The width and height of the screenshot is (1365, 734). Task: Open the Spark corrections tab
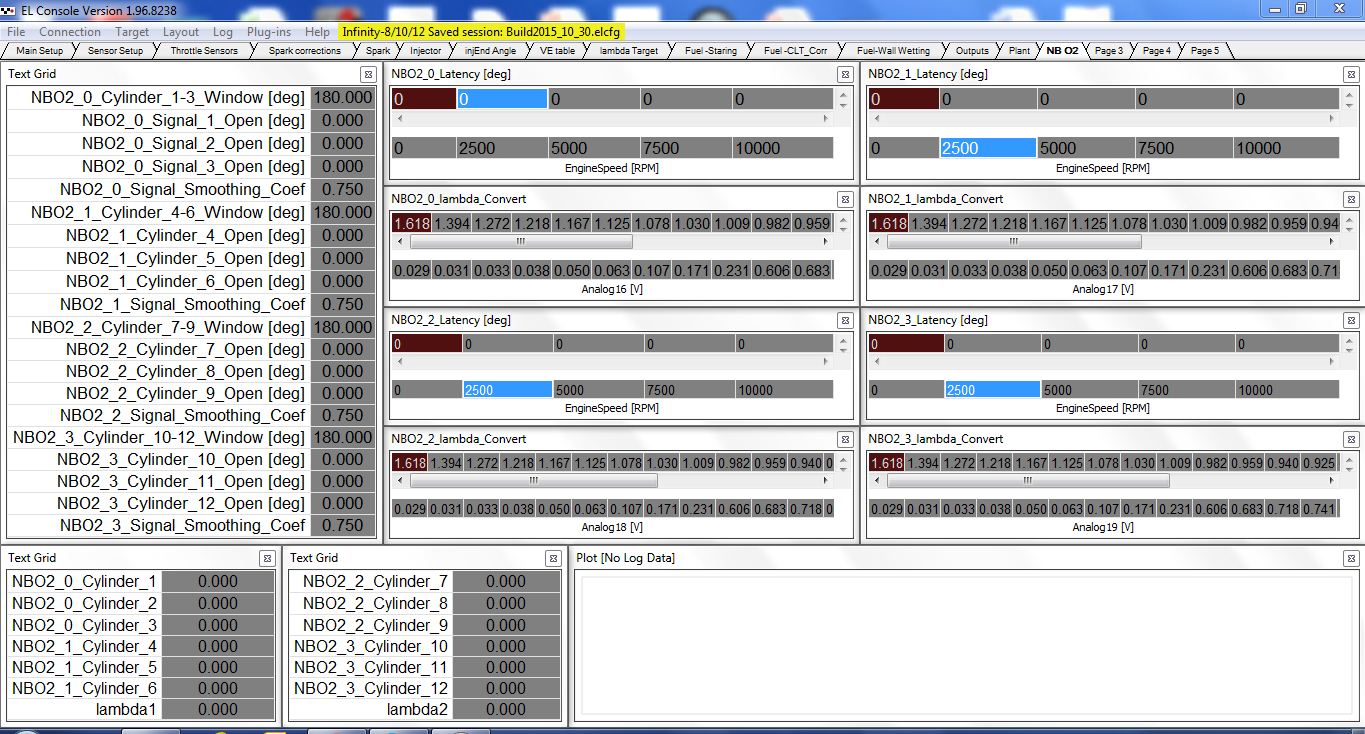pyautogui.click(x=304, y=50)
